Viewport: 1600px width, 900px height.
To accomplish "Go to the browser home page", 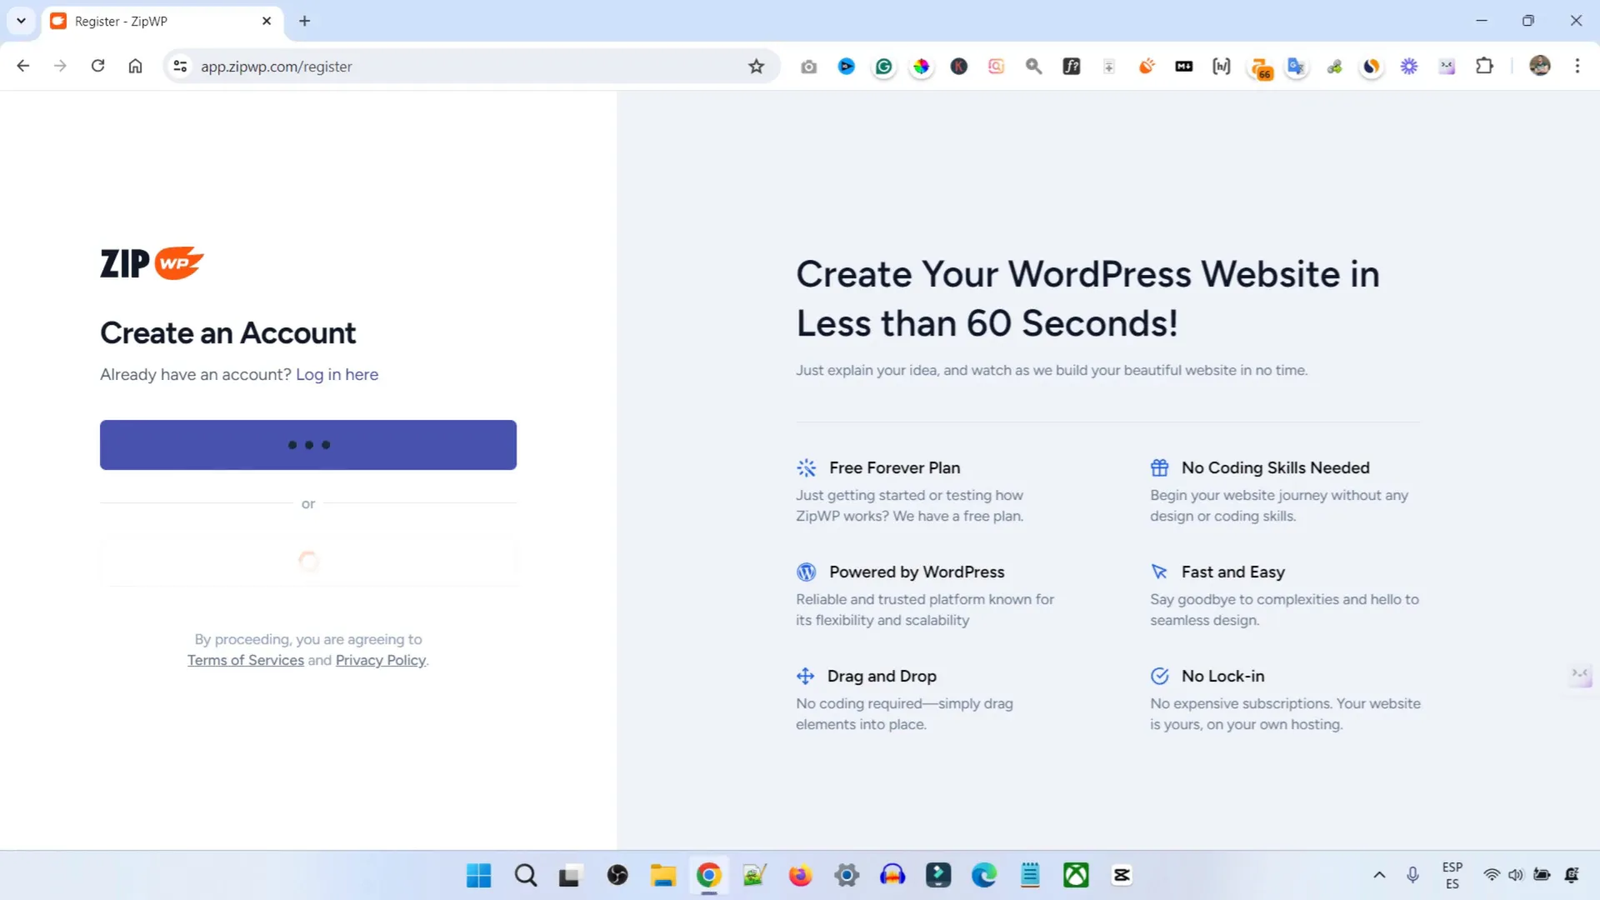I will pyautogui.click(x=135, y=66).
